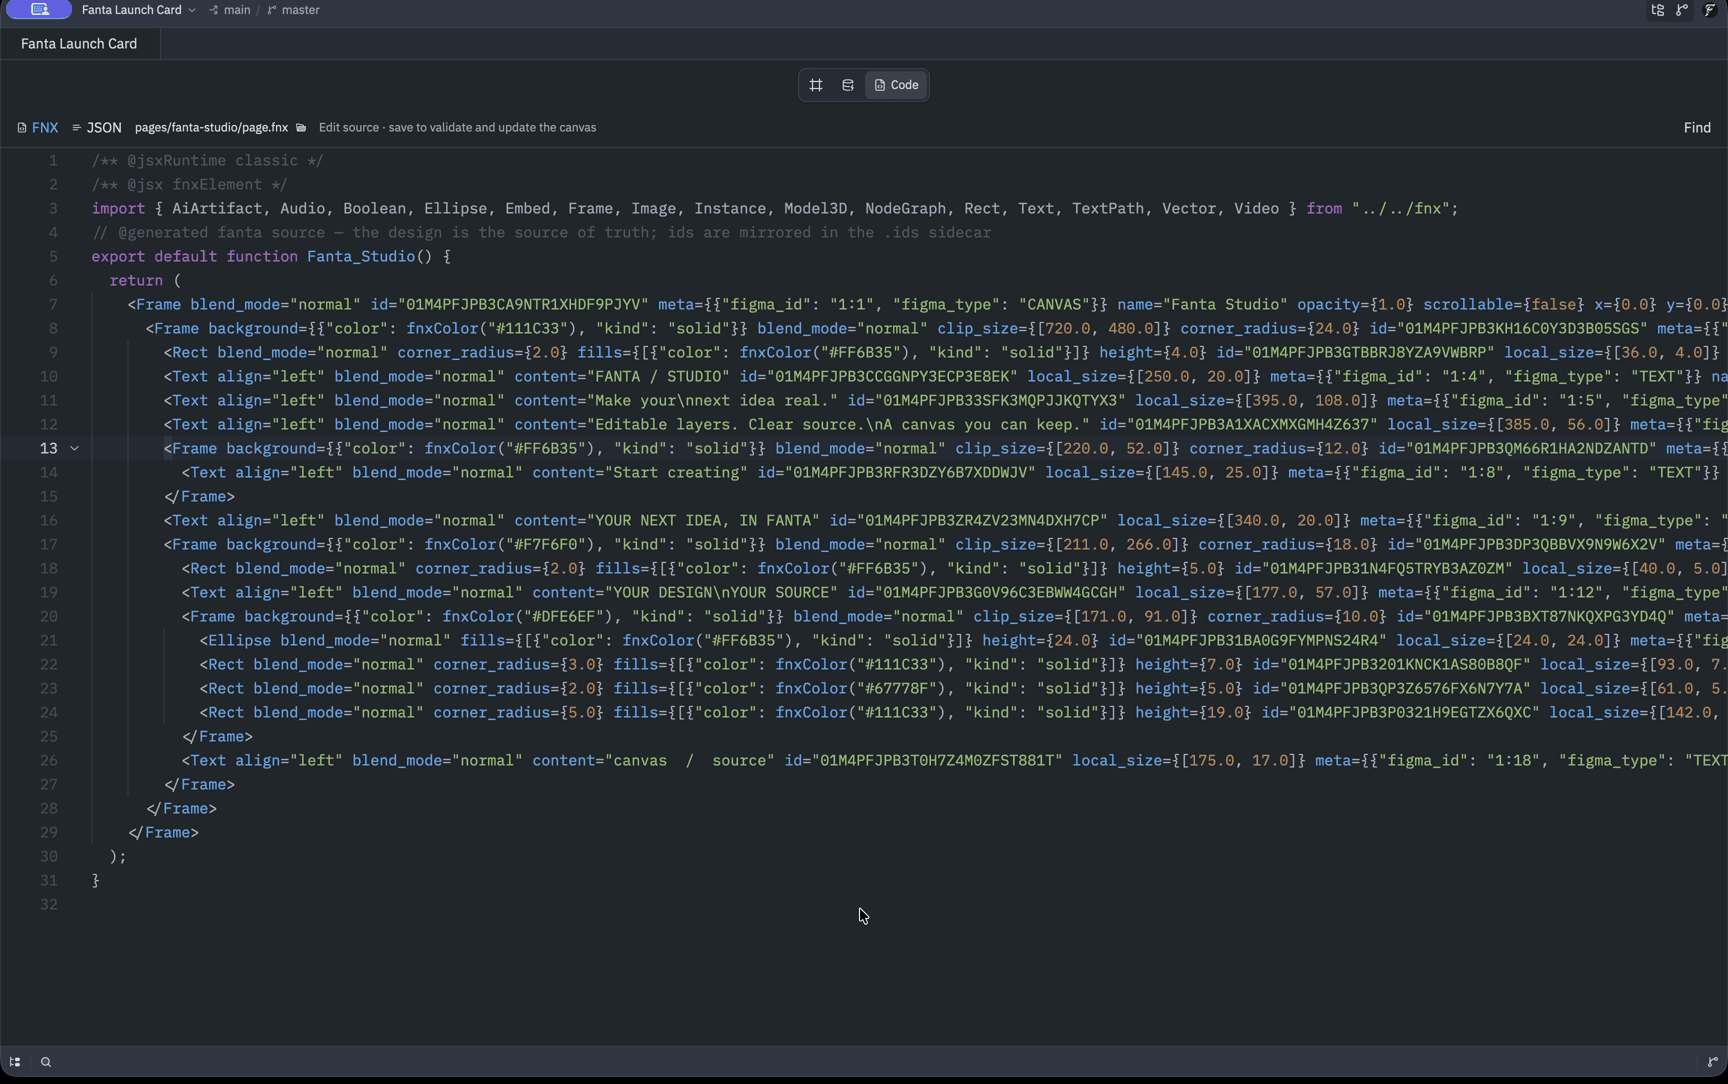Click the git branch icon in status bar

(x=1712, y=1062)
